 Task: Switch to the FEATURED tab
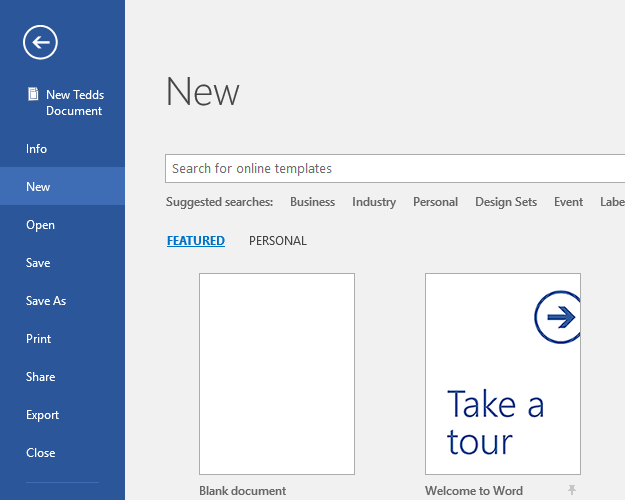point(196,241)
